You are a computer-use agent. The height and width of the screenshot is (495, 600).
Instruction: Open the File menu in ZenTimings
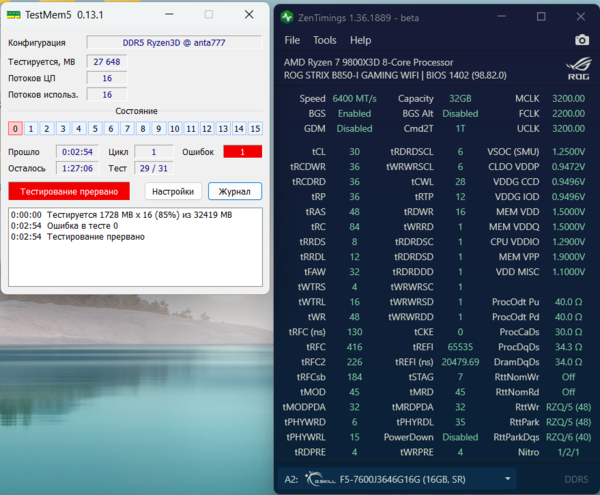[x=292, y=40]
